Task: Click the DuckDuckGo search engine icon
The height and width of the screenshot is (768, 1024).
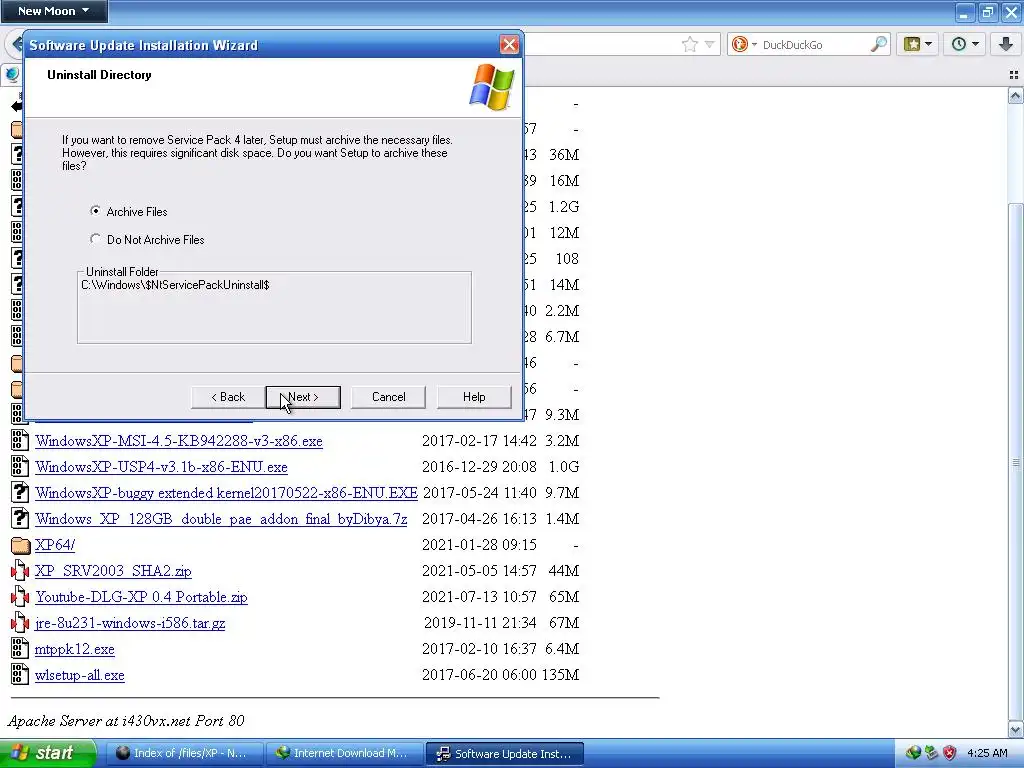Action: [x=740, y=44]
